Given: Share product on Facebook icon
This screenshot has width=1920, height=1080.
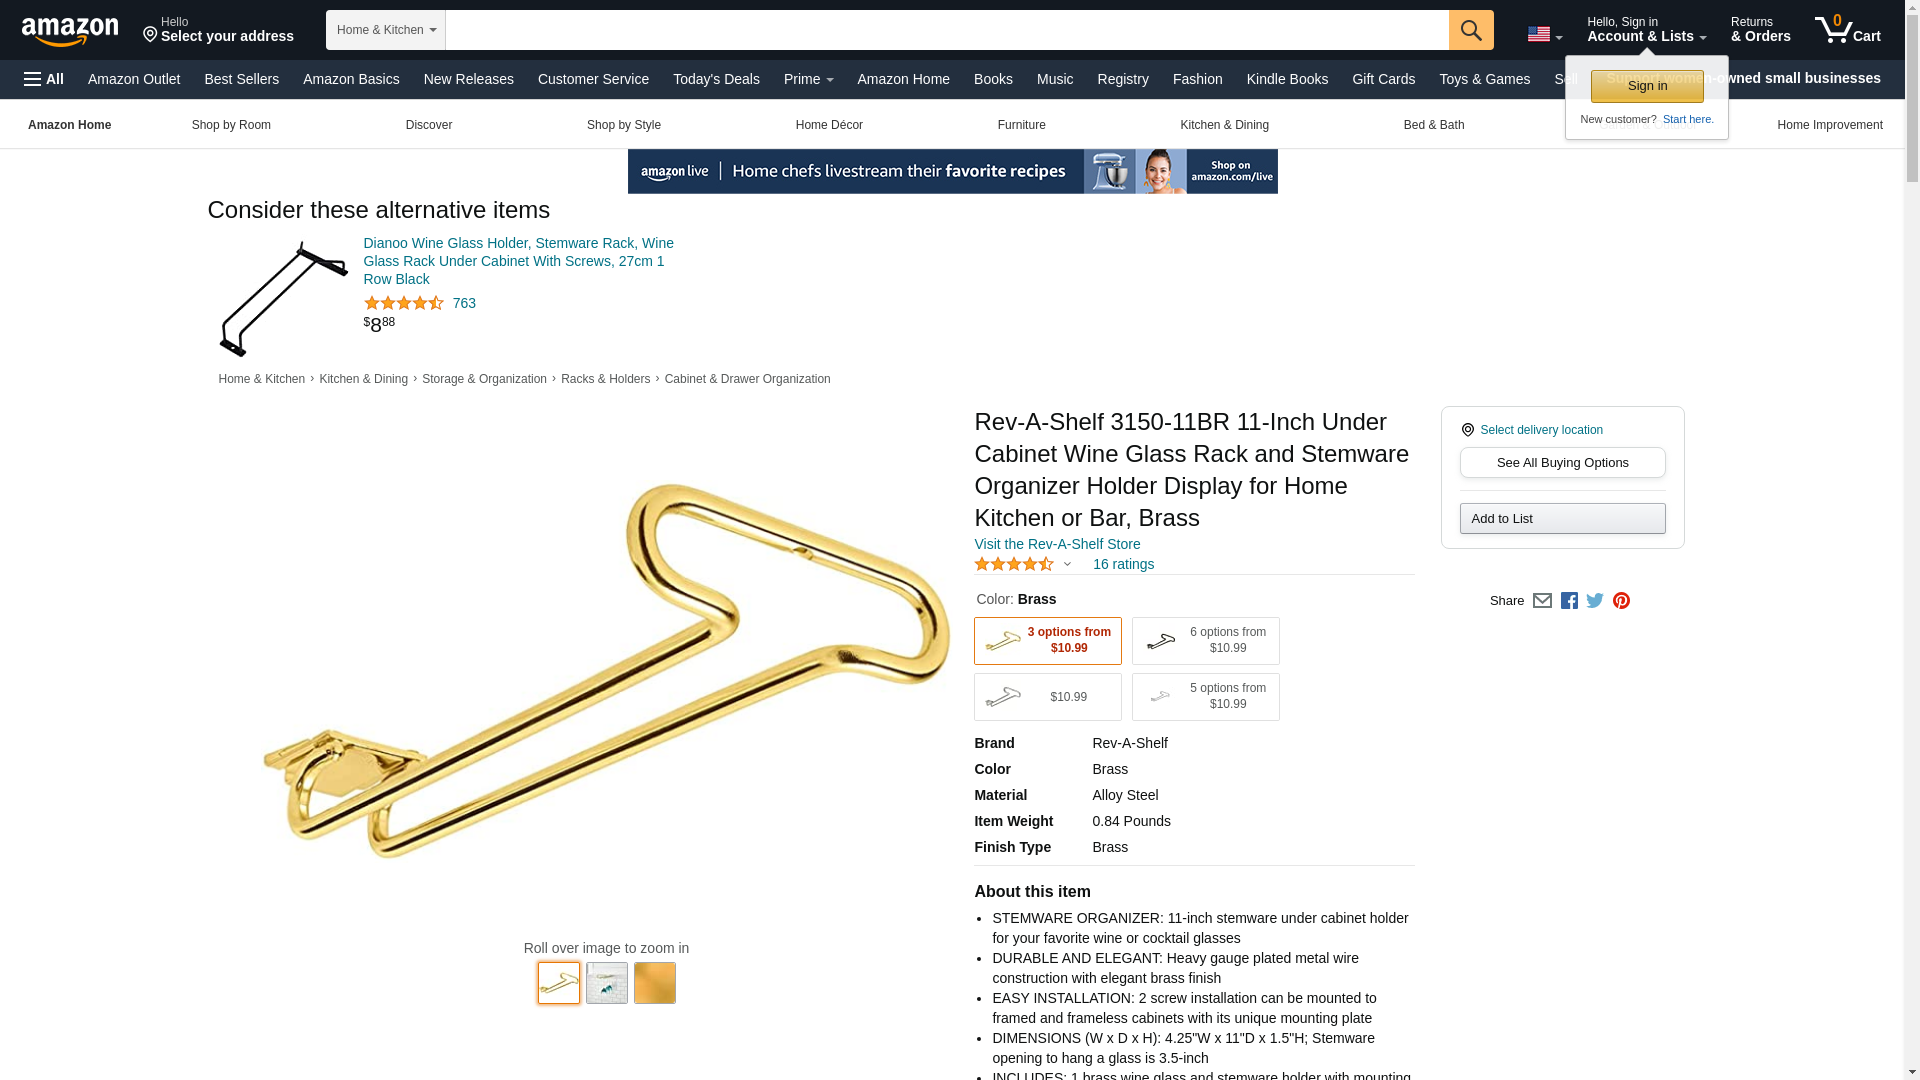Looking at the screenshot, I should point(1569,601).
